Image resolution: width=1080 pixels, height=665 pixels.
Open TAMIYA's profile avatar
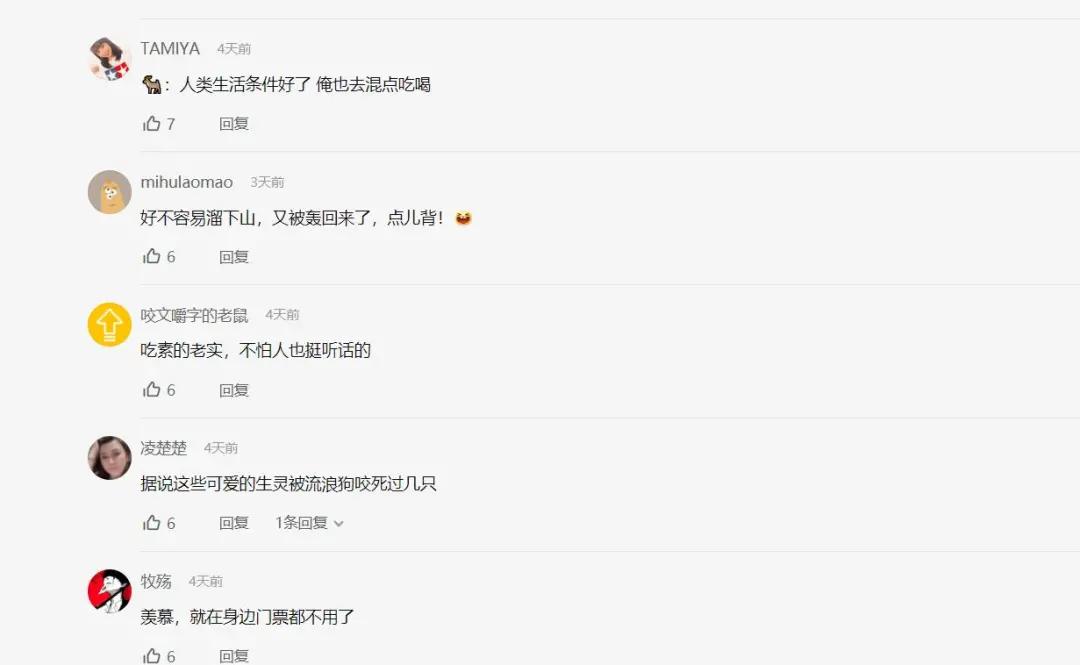110,59
